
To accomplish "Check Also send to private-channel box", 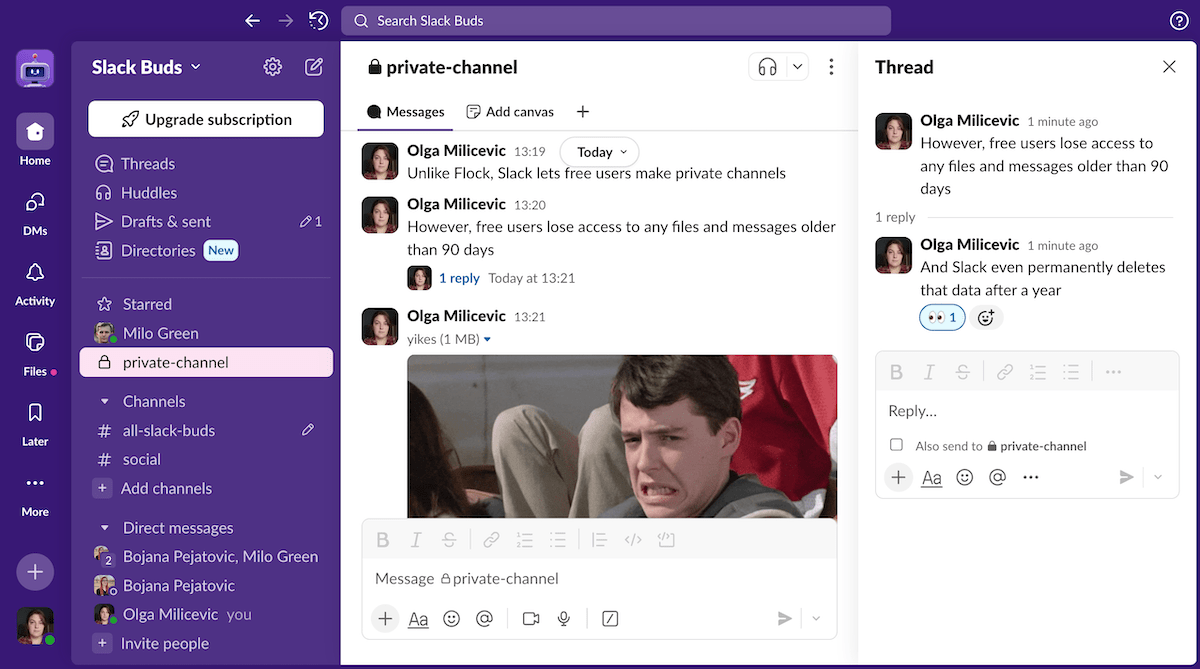I will pos(896,445).
